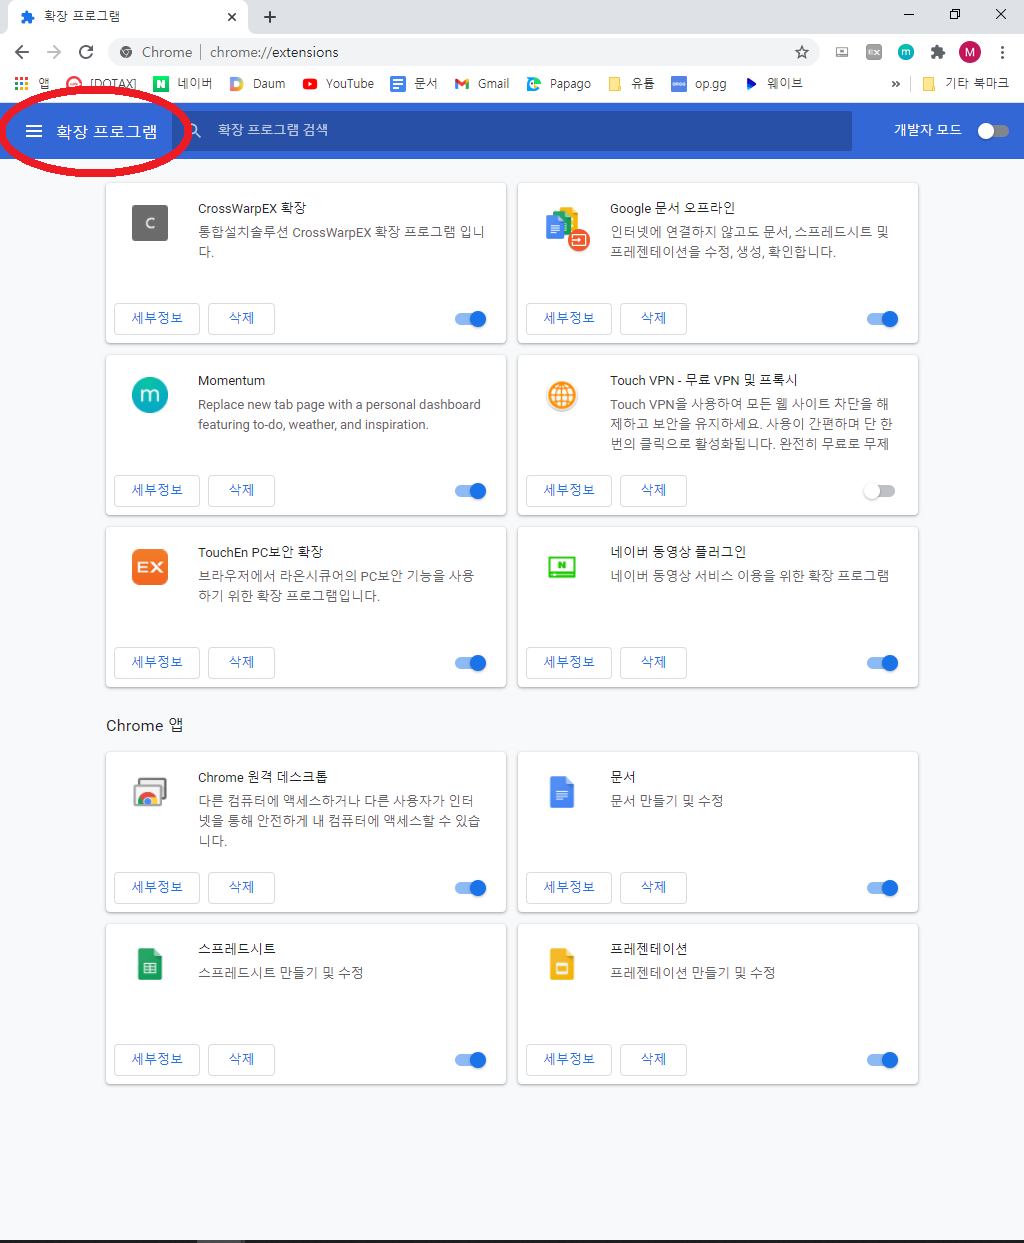Disable the TouchEn PC보안 확장 toggle
Image resolution: width=1024 pixels, height=1243 pixels.
[x=471, y=663]
